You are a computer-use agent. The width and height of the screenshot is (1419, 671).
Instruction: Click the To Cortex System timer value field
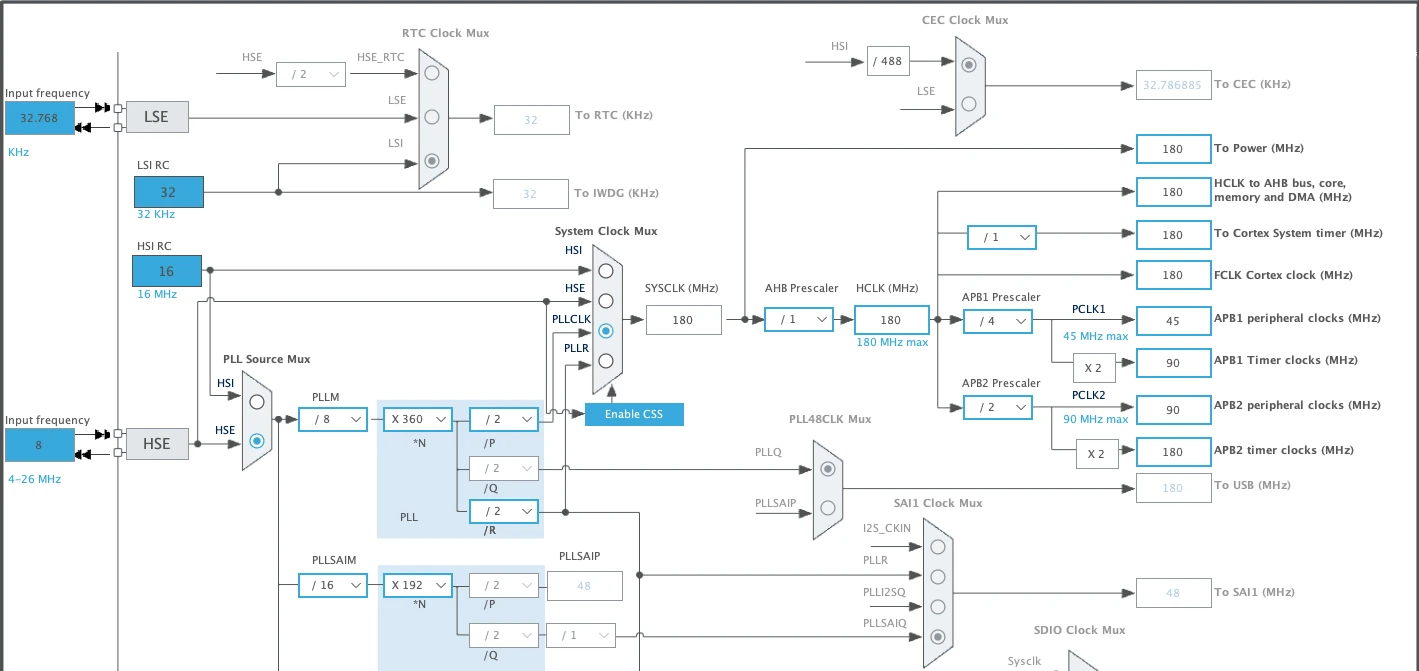point(1173,235)
